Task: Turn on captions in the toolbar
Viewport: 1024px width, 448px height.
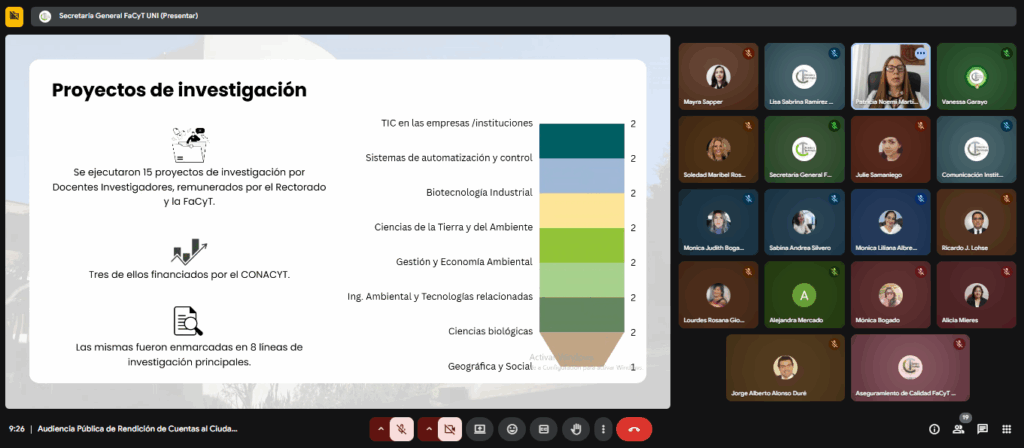Action: [544, 429]
